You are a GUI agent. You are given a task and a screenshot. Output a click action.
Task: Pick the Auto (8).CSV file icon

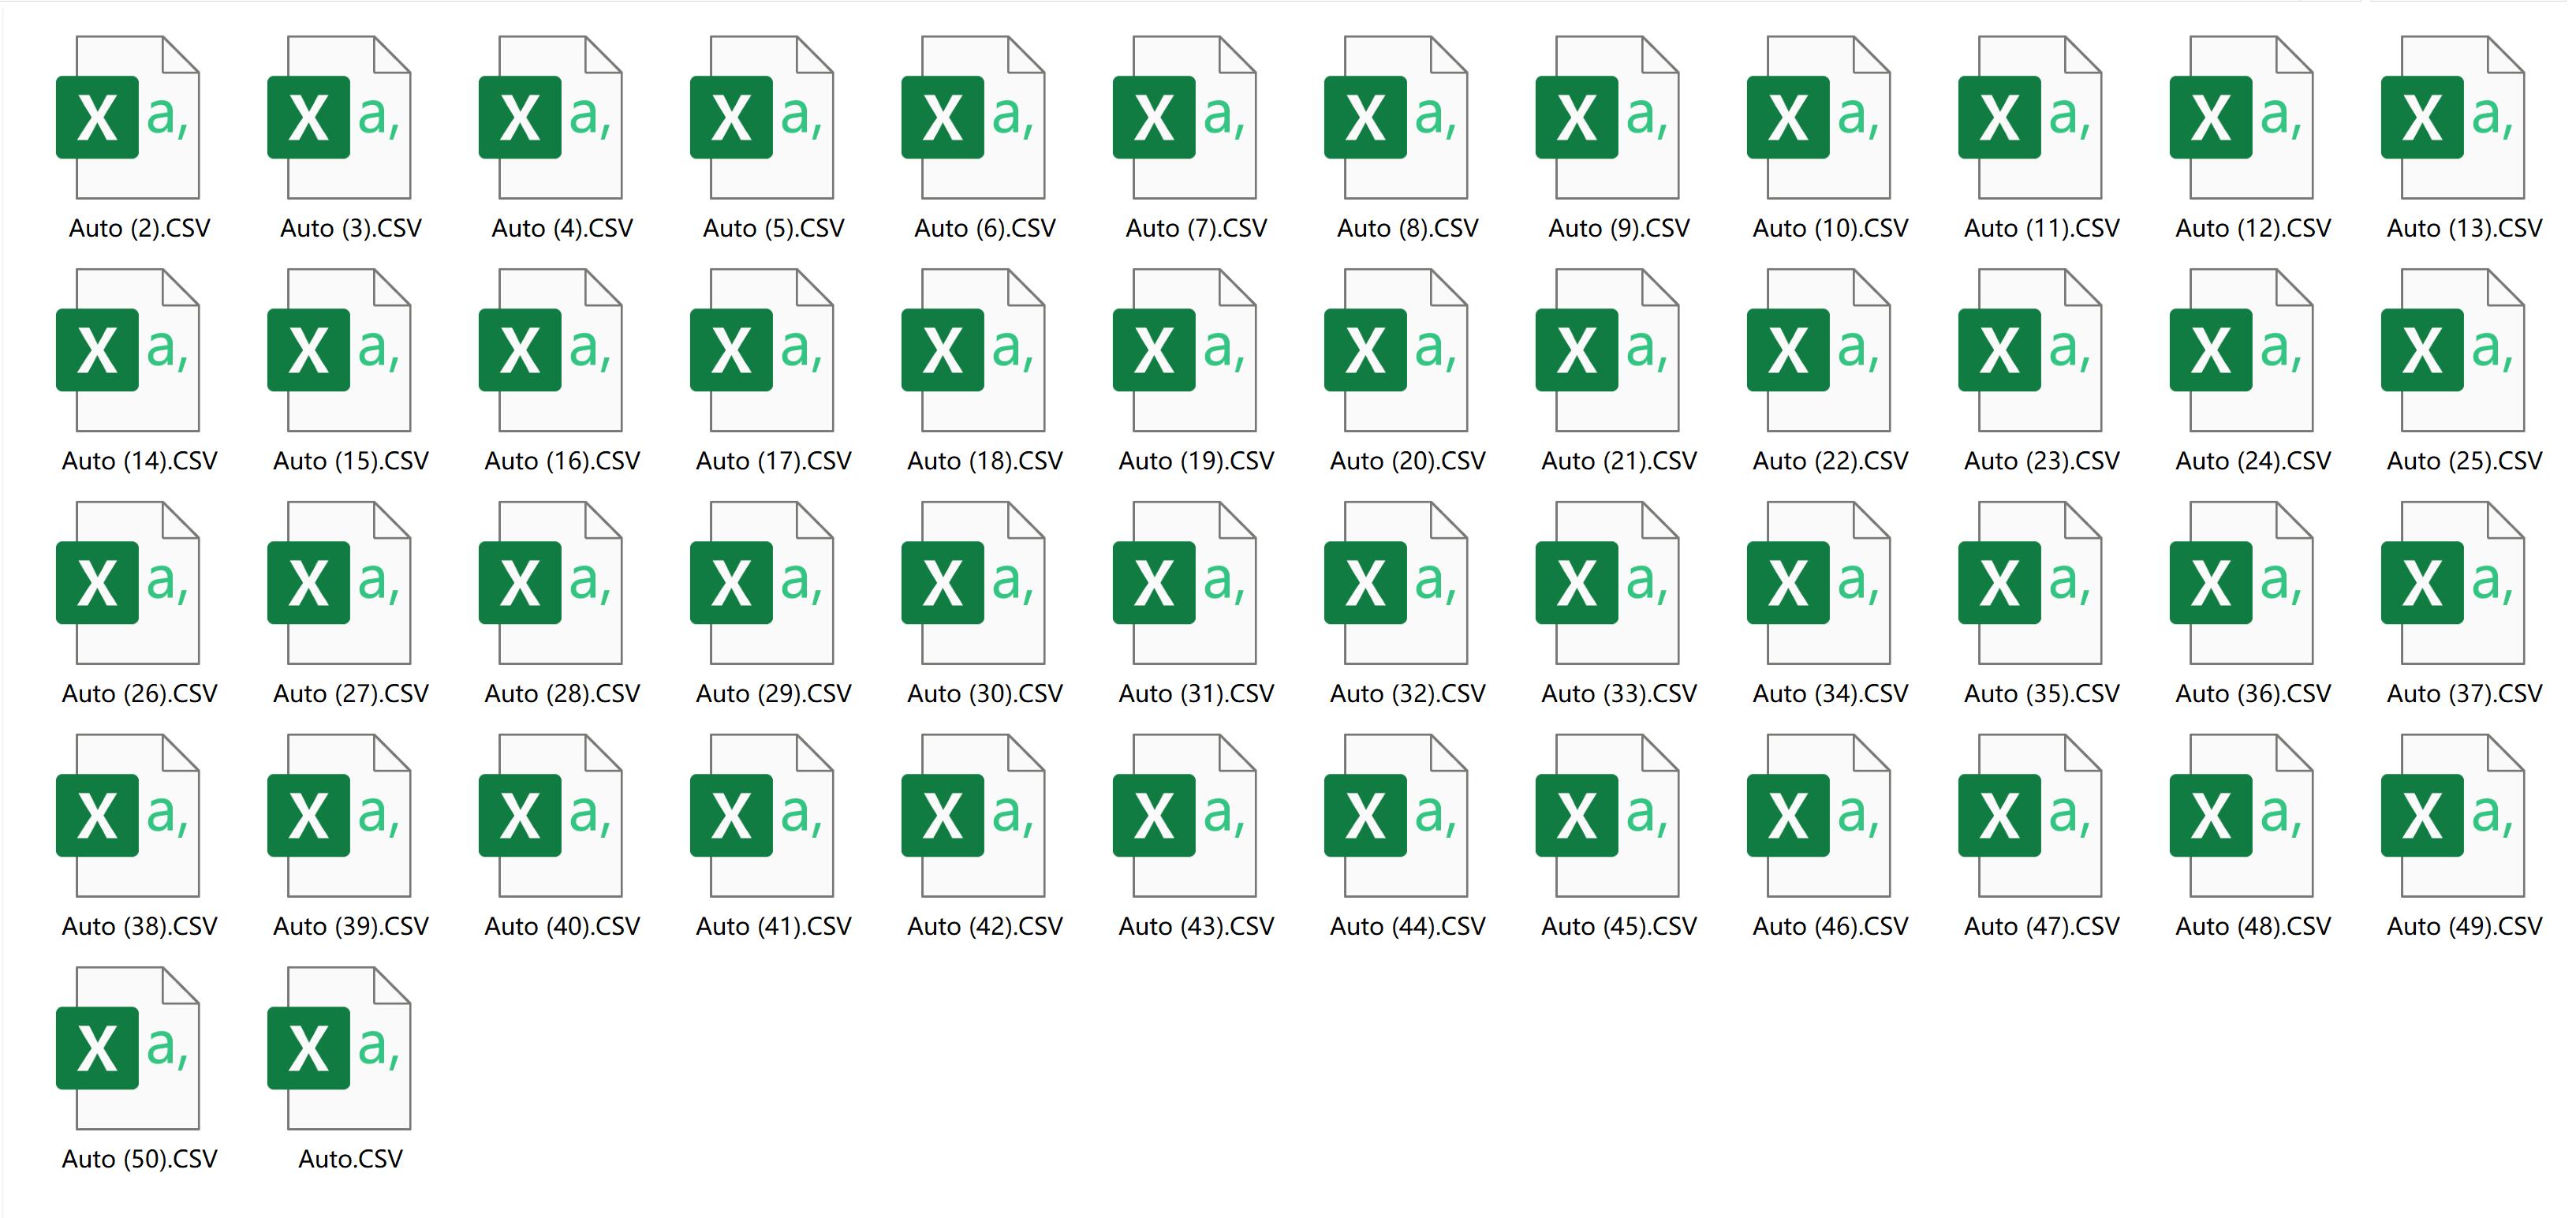(x=1396, y=117)
